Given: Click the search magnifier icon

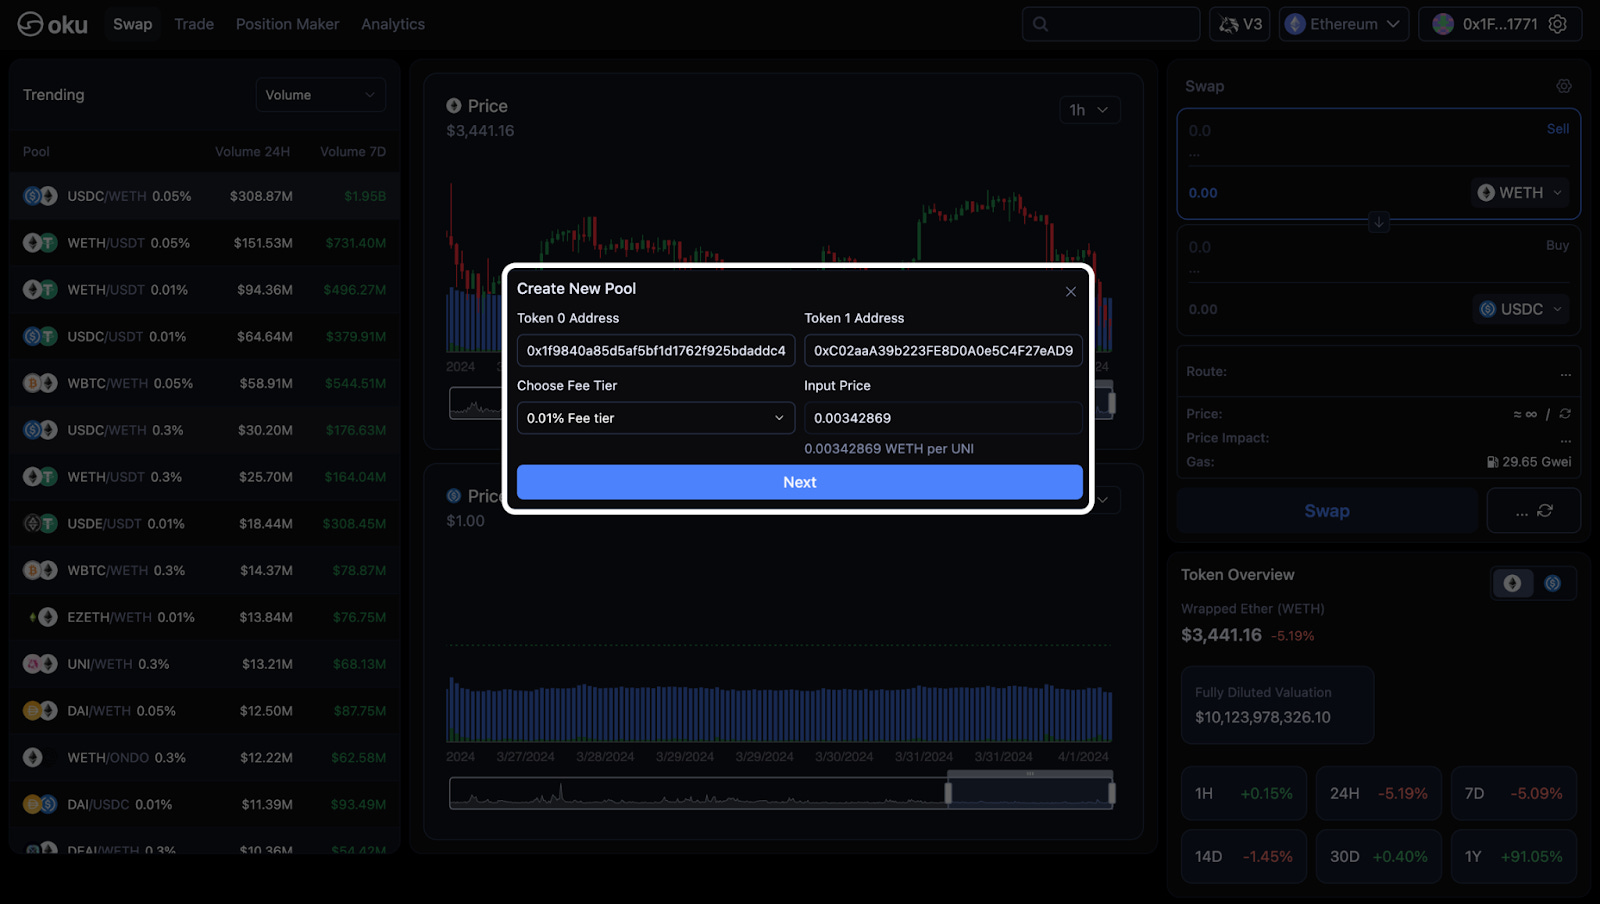Looking at the screenshot, I should click(x=1042, y=23).
